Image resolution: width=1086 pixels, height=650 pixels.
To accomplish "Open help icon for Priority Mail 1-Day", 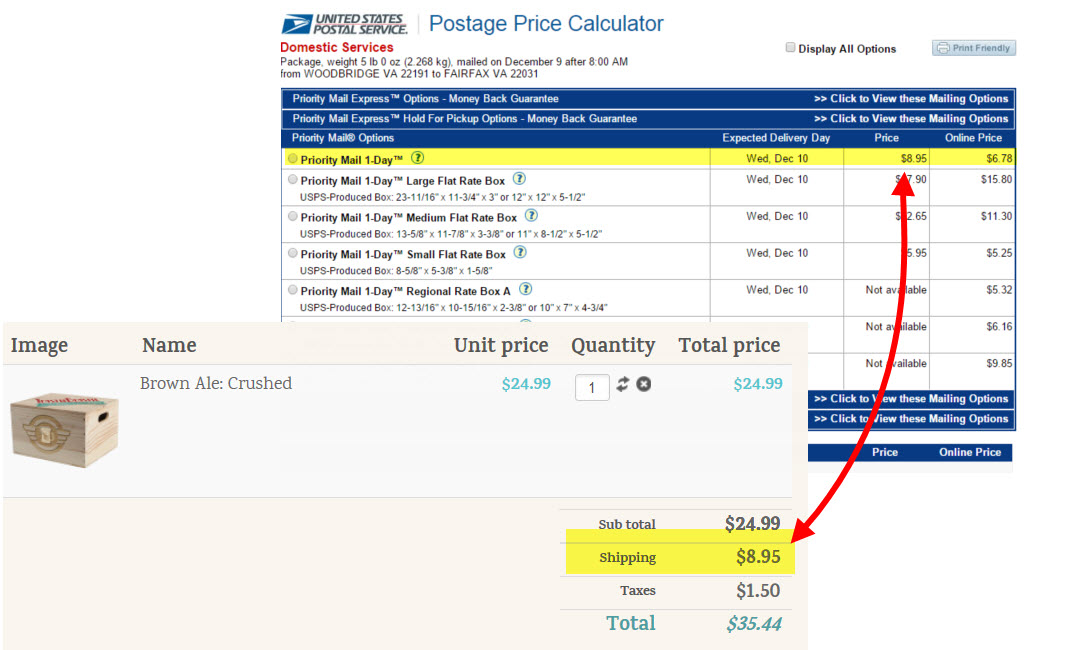I will pyautogui.click(x=418, y=158).
